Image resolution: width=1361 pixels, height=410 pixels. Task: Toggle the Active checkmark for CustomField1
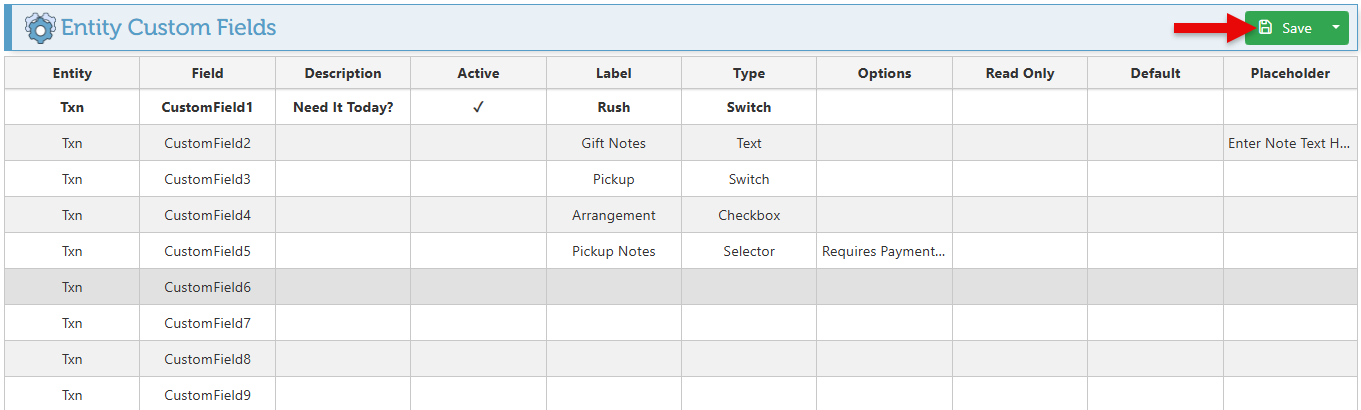tap(478, 107)
